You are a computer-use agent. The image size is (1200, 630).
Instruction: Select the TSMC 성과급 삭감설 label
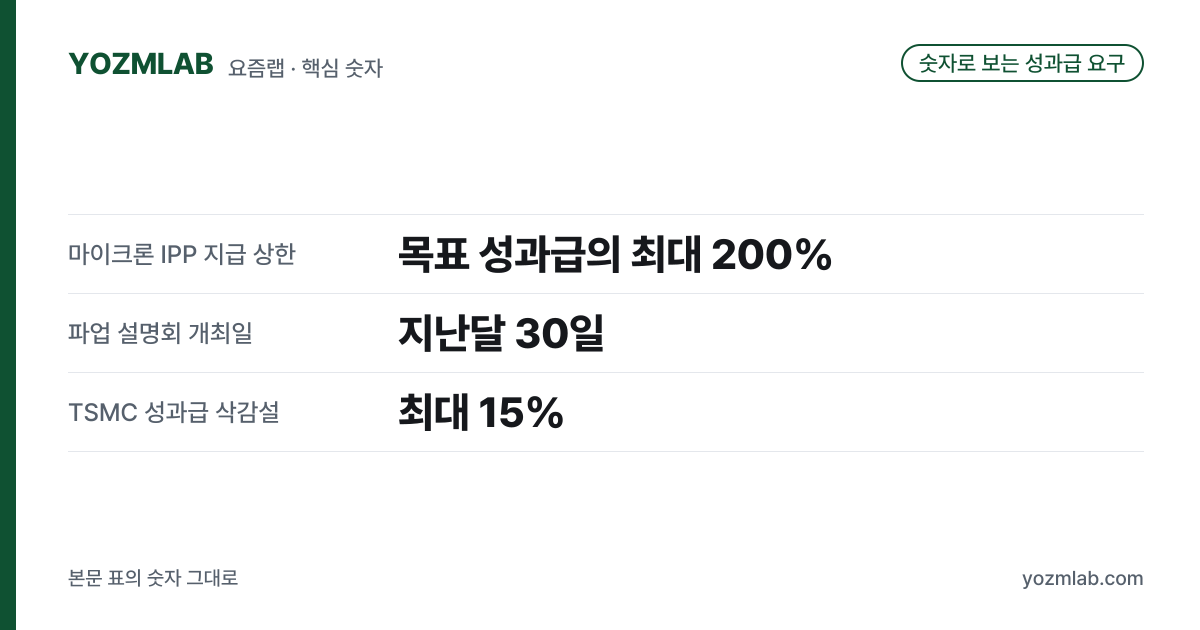click(174, 412)
